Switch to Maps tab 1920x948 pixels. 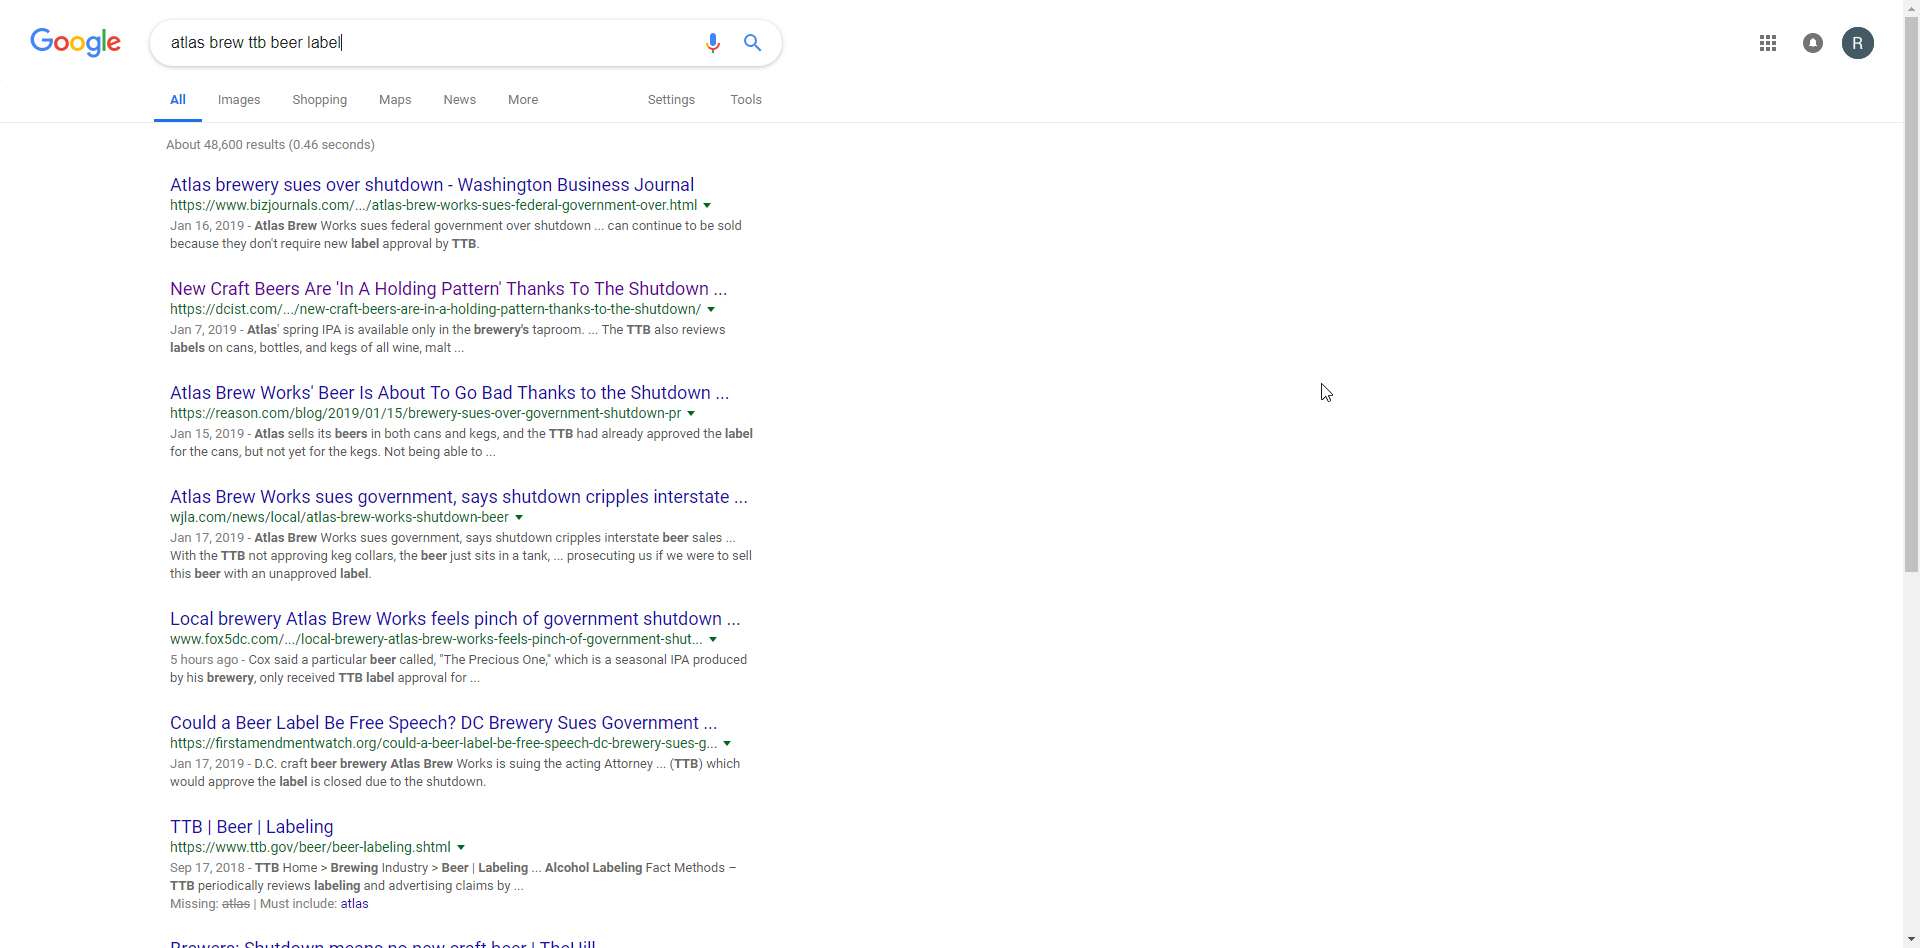(395, 100)
